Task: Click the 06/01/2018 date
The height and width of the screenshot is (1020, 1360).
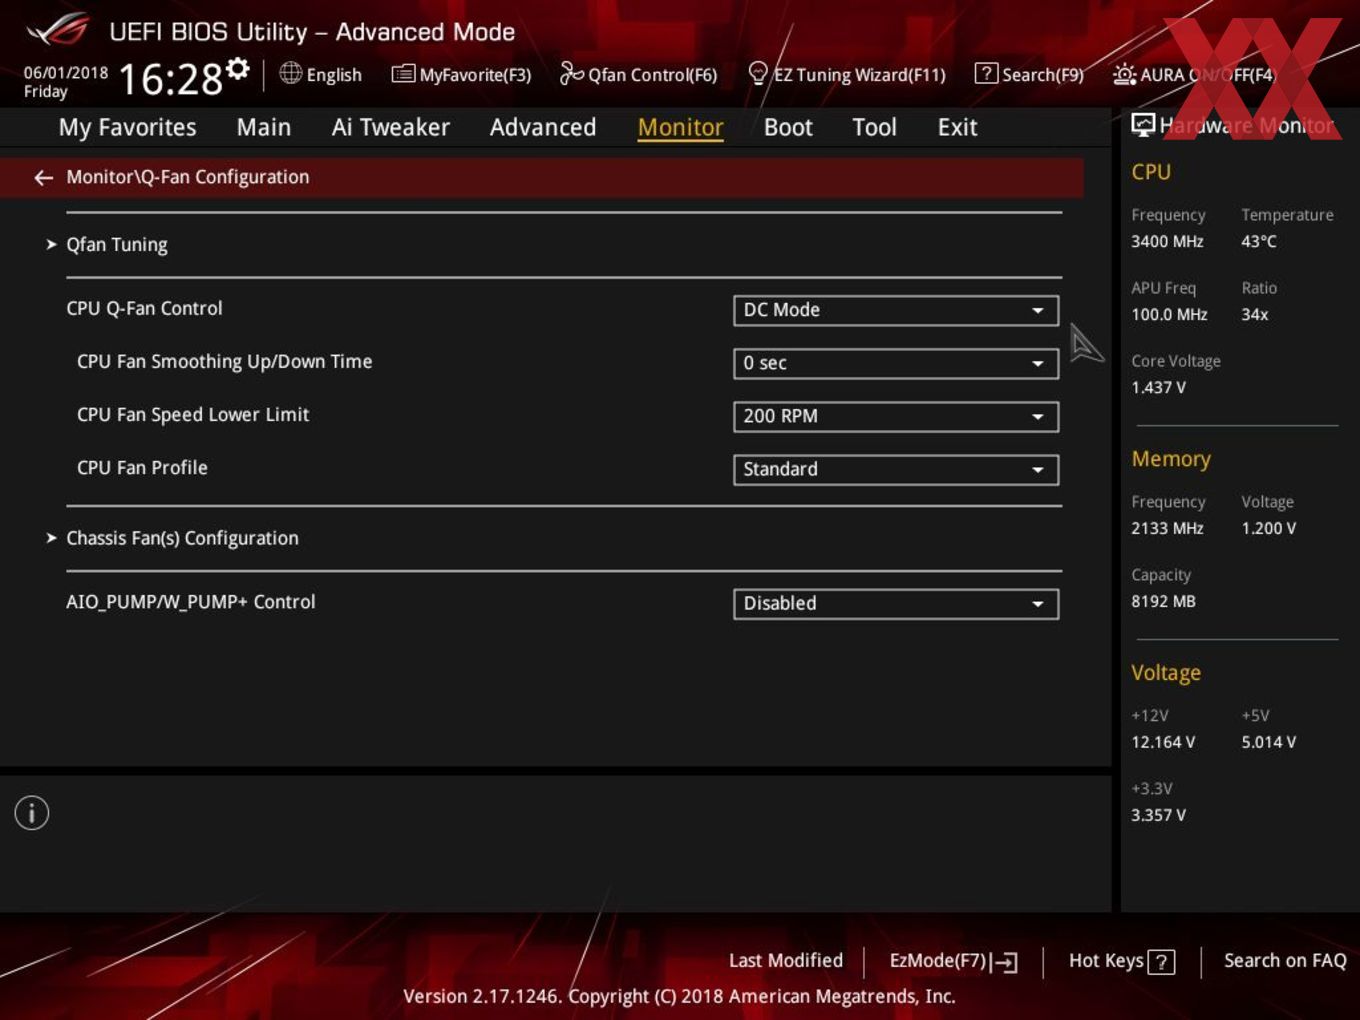Action: 66,73
